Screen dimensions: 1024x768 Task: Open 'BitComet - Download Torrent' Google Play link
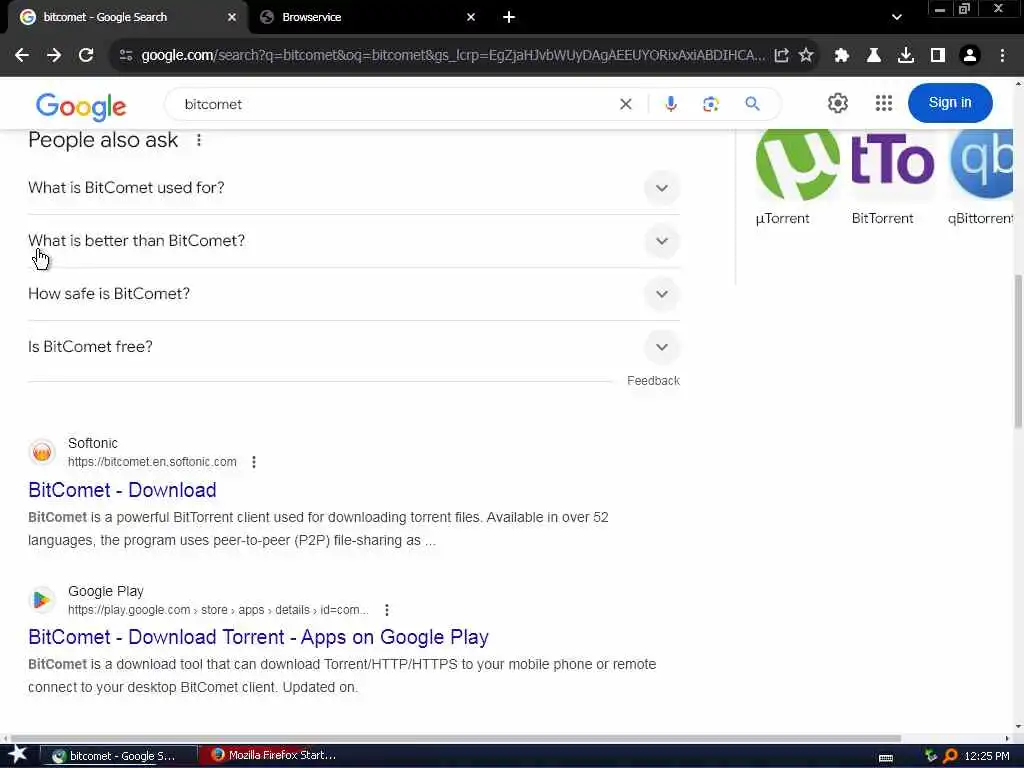pos(259,637)
